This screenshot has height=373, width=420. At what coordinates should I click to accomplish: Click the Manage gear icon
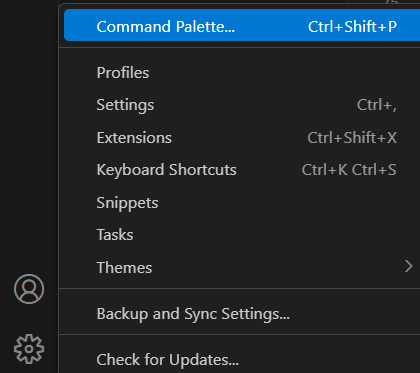pyautogui.click(x=29, y=349)
